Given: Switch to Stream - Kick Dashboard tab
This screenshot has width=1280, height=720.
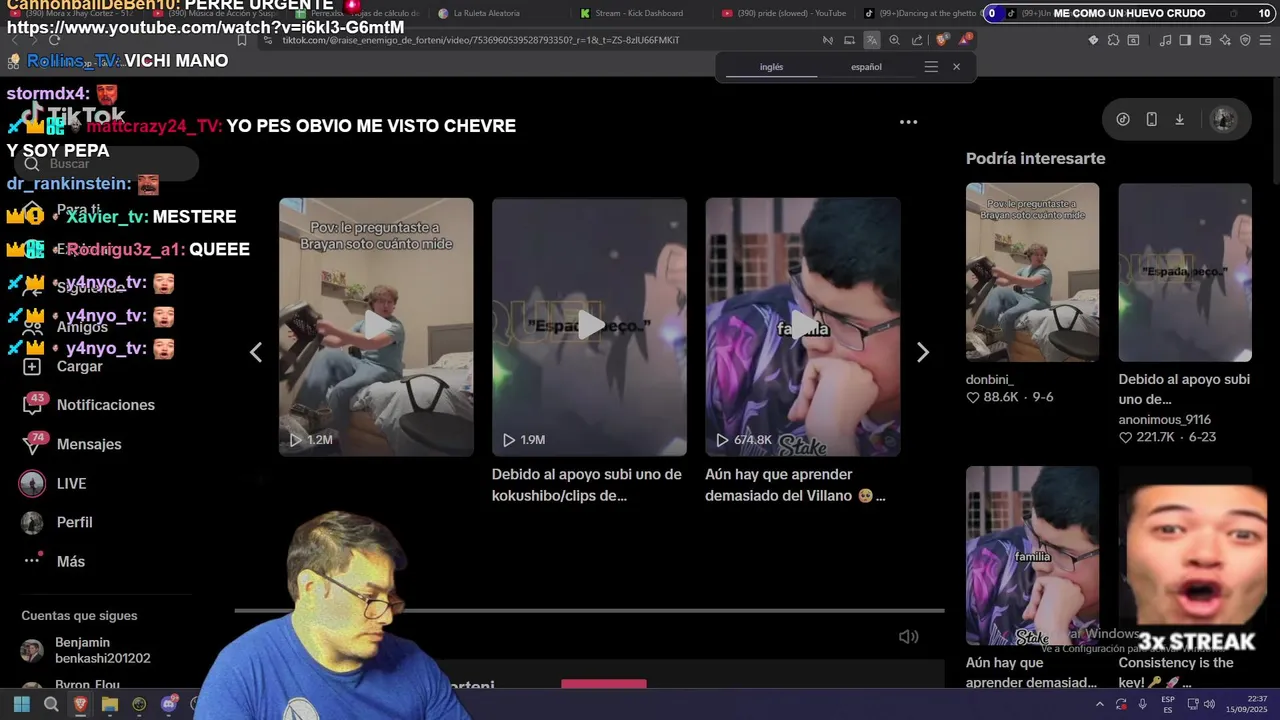Looking at the screenshot, I should pos(639,13).
